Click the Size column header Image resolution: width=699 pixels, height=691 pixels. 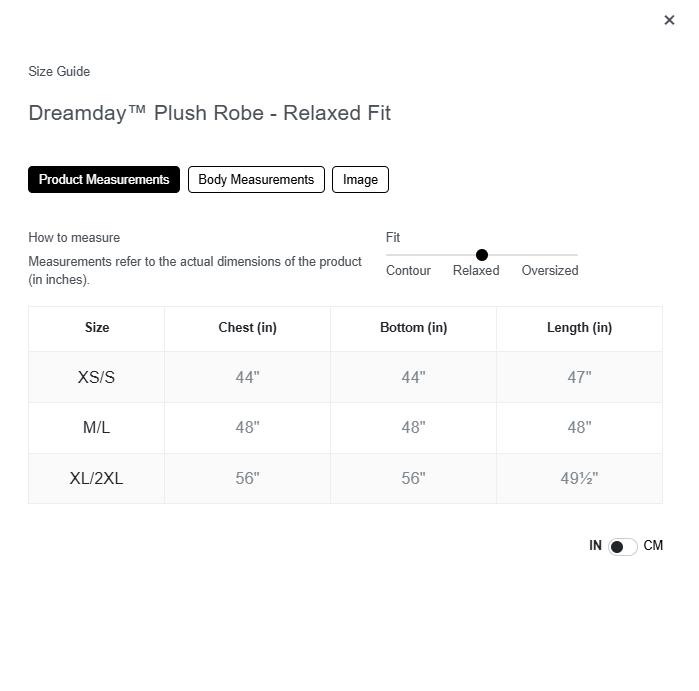coord(97,328)
